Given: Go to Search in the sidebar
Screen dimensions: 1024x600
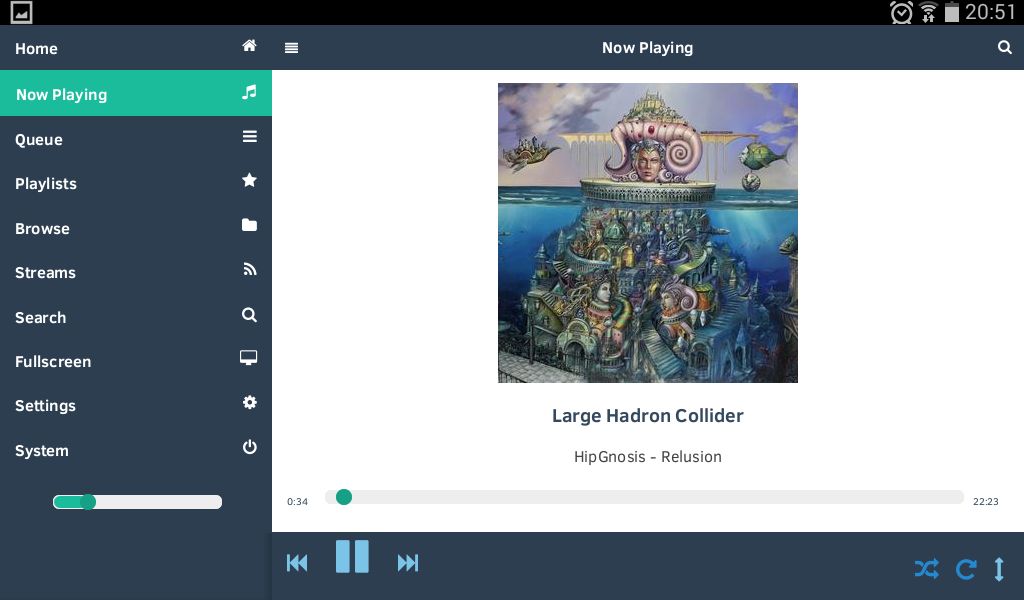Looking at the screenshot, I should 135,317.
